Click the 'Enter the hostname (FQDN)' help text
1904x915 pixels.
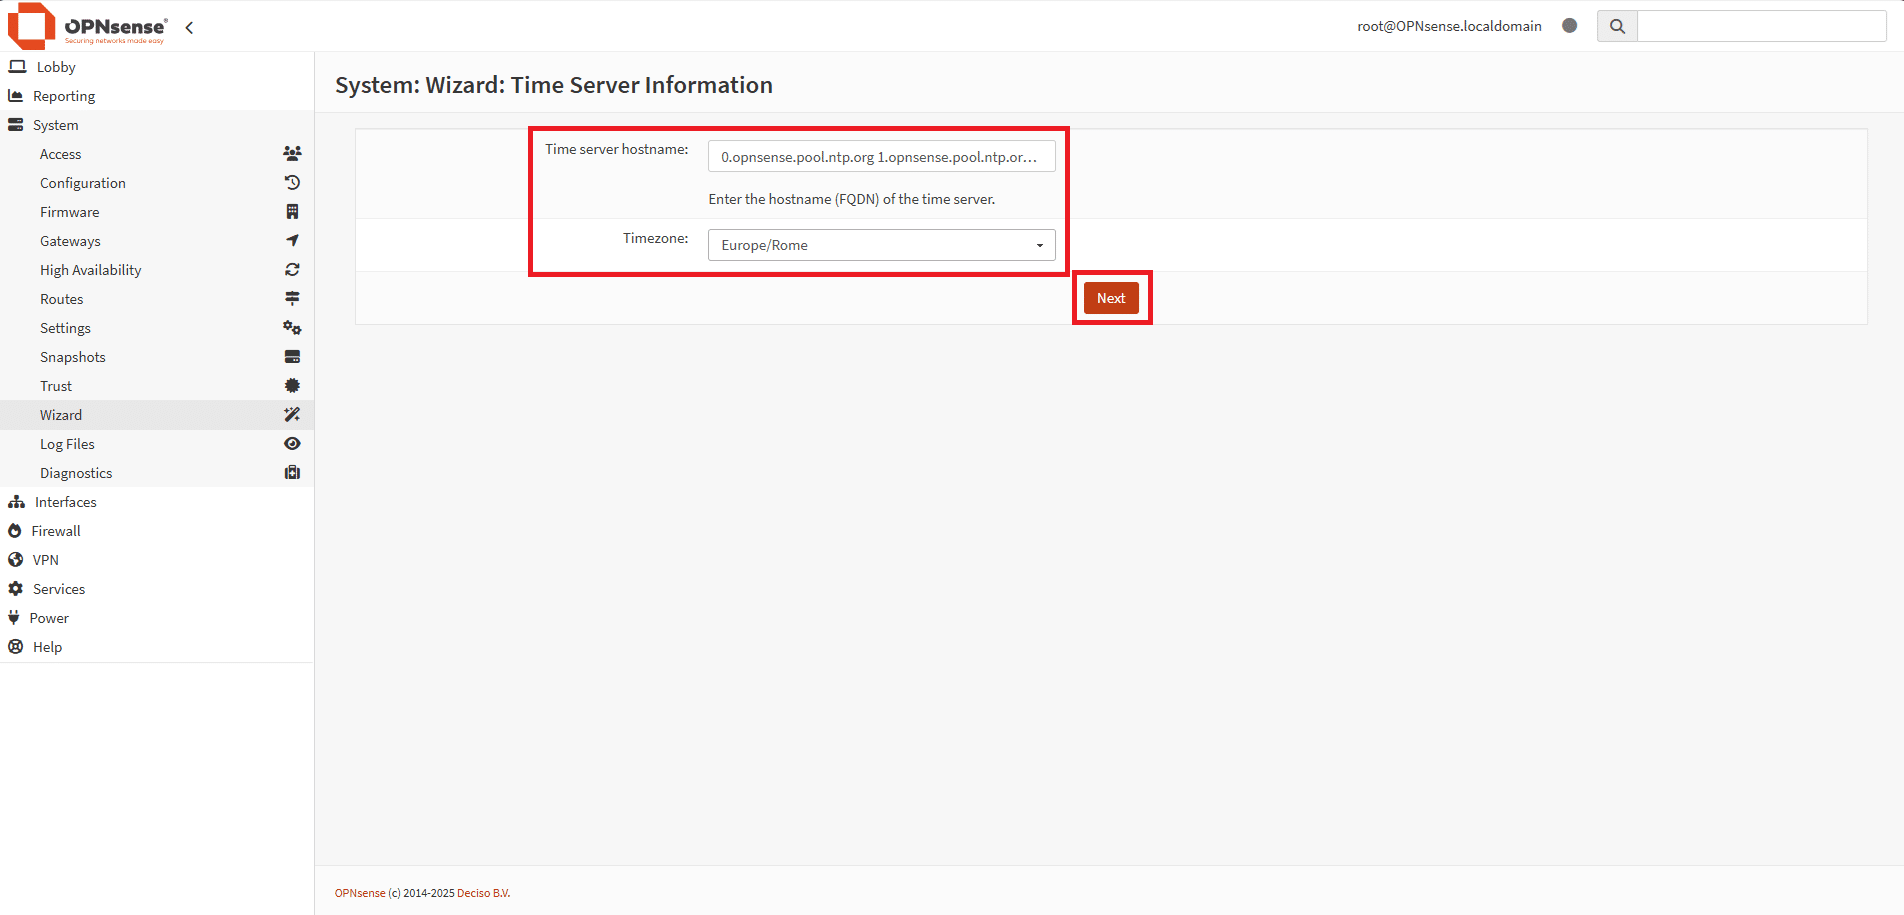pos(852,199)
